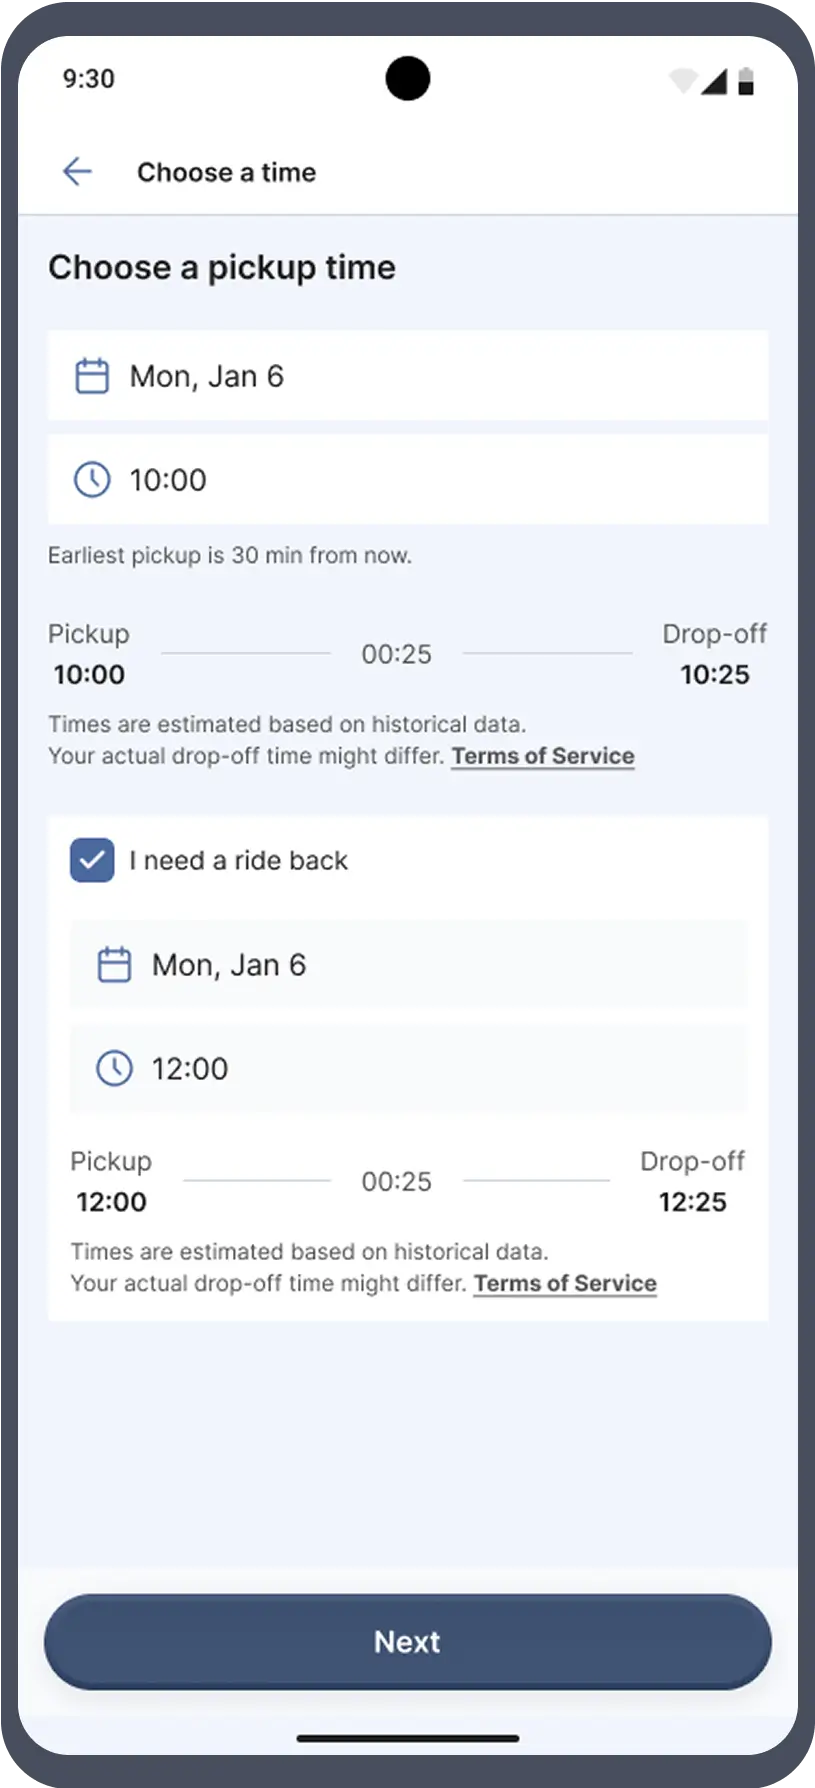Open the pickup date picker Mon, Jan 6

[408, 376]
